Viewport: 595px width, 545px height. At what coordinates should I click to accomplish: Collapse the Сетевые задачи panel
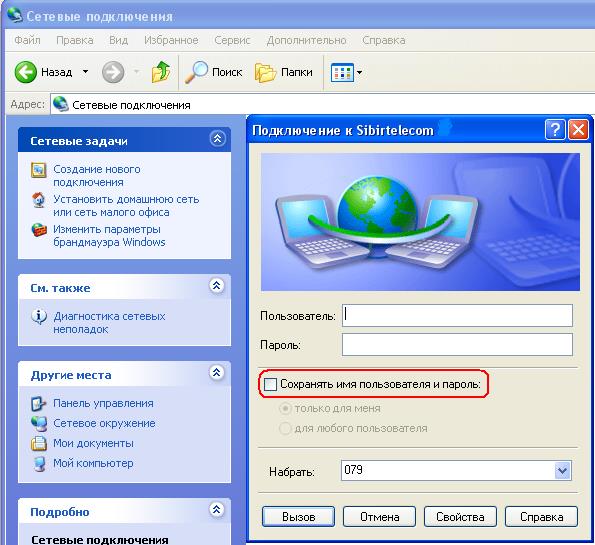click(217, 139)
